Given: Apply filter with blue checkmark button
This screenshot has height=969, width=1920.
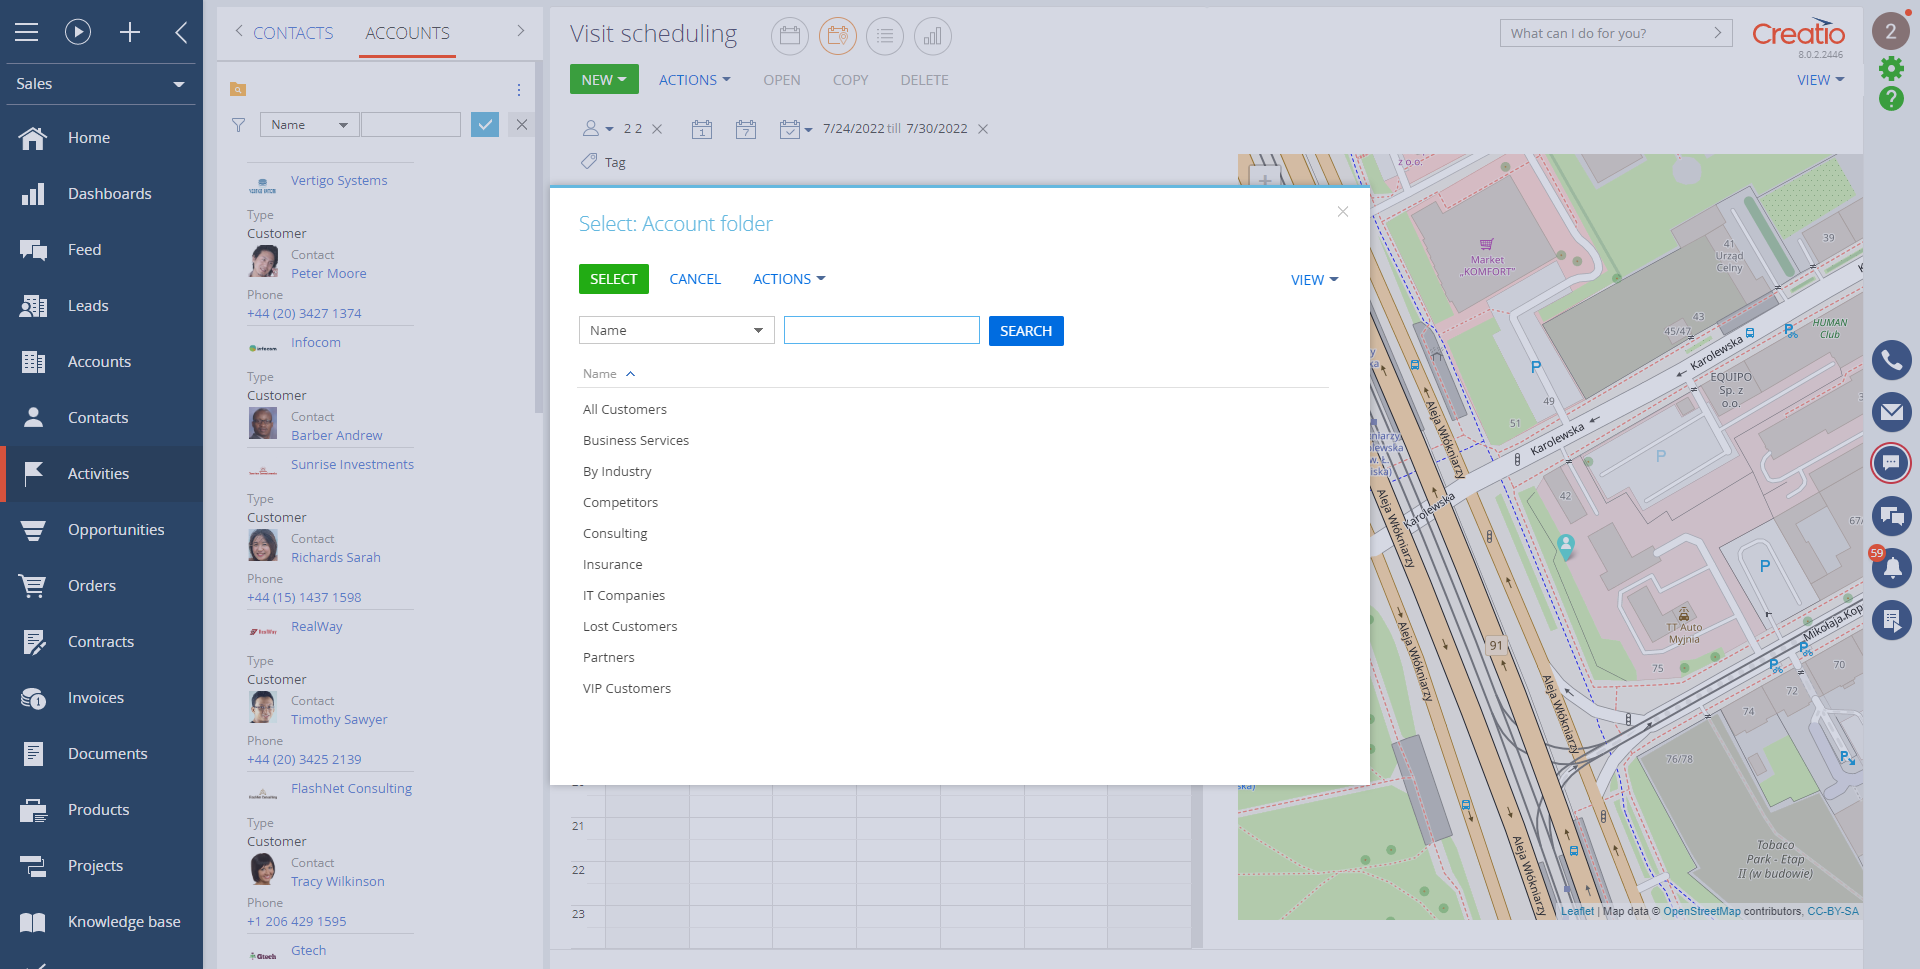Looking at the screenshot, I should pos(485,125).
